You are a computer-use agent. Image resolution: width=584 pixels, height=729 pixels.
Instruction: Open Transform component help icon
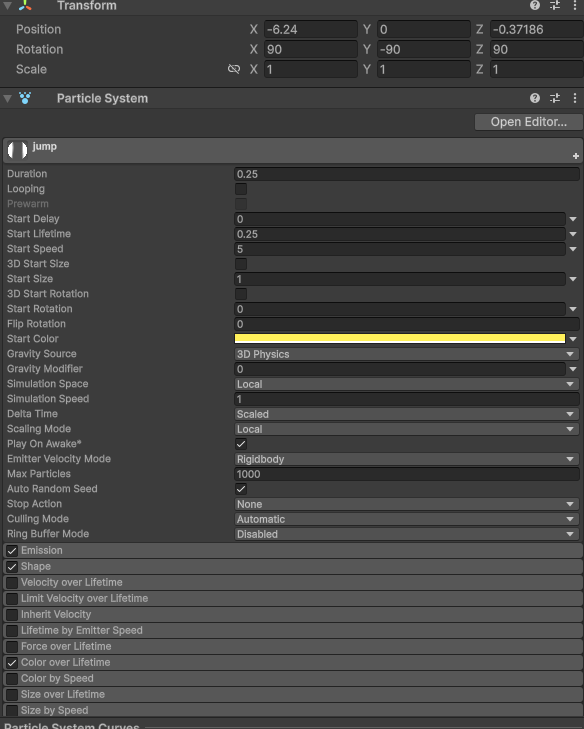coord(535,5)
